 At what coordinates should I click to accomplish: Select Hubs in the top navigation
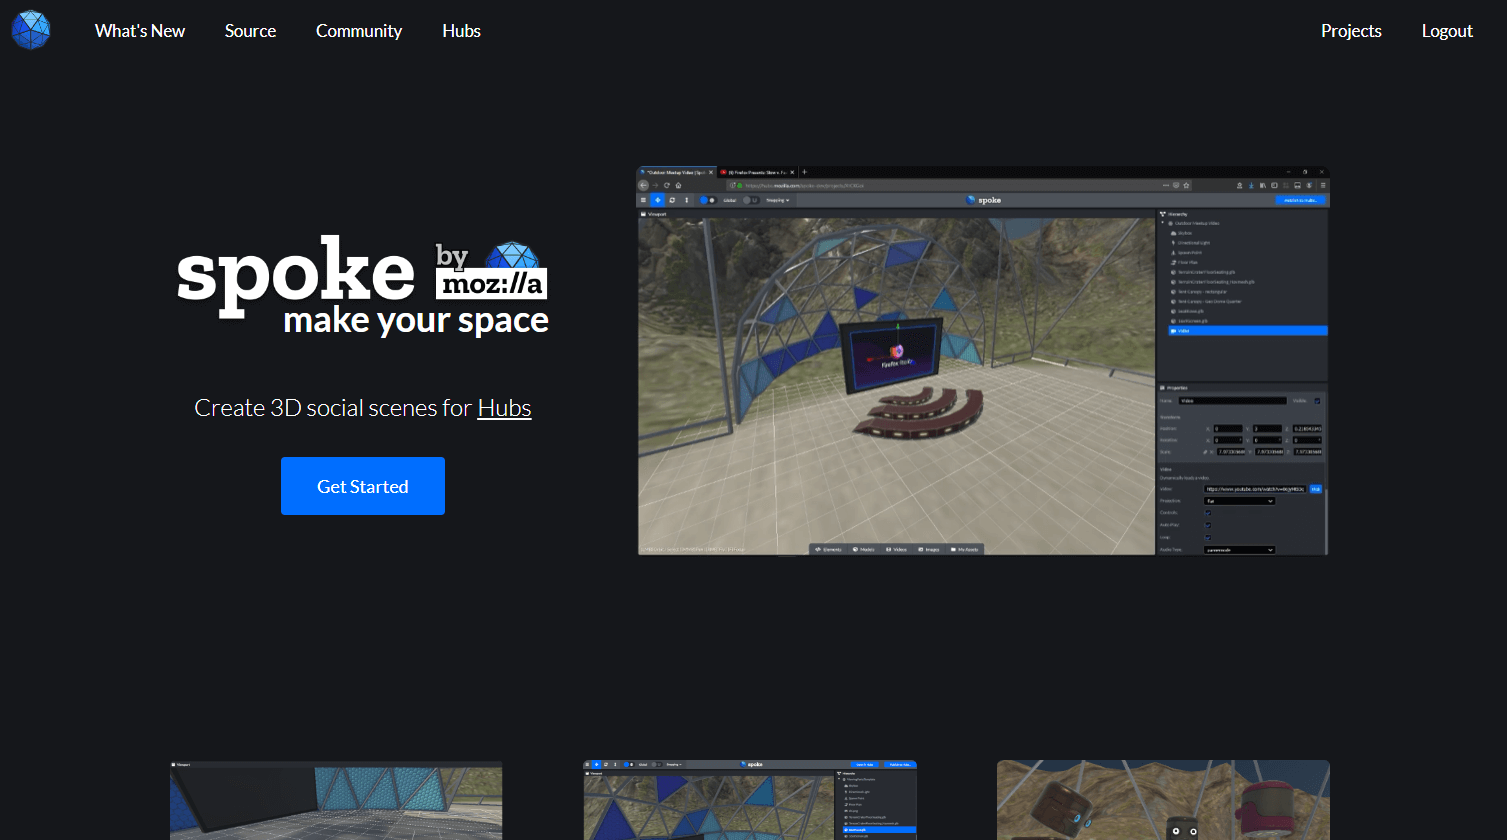[461, 31]
